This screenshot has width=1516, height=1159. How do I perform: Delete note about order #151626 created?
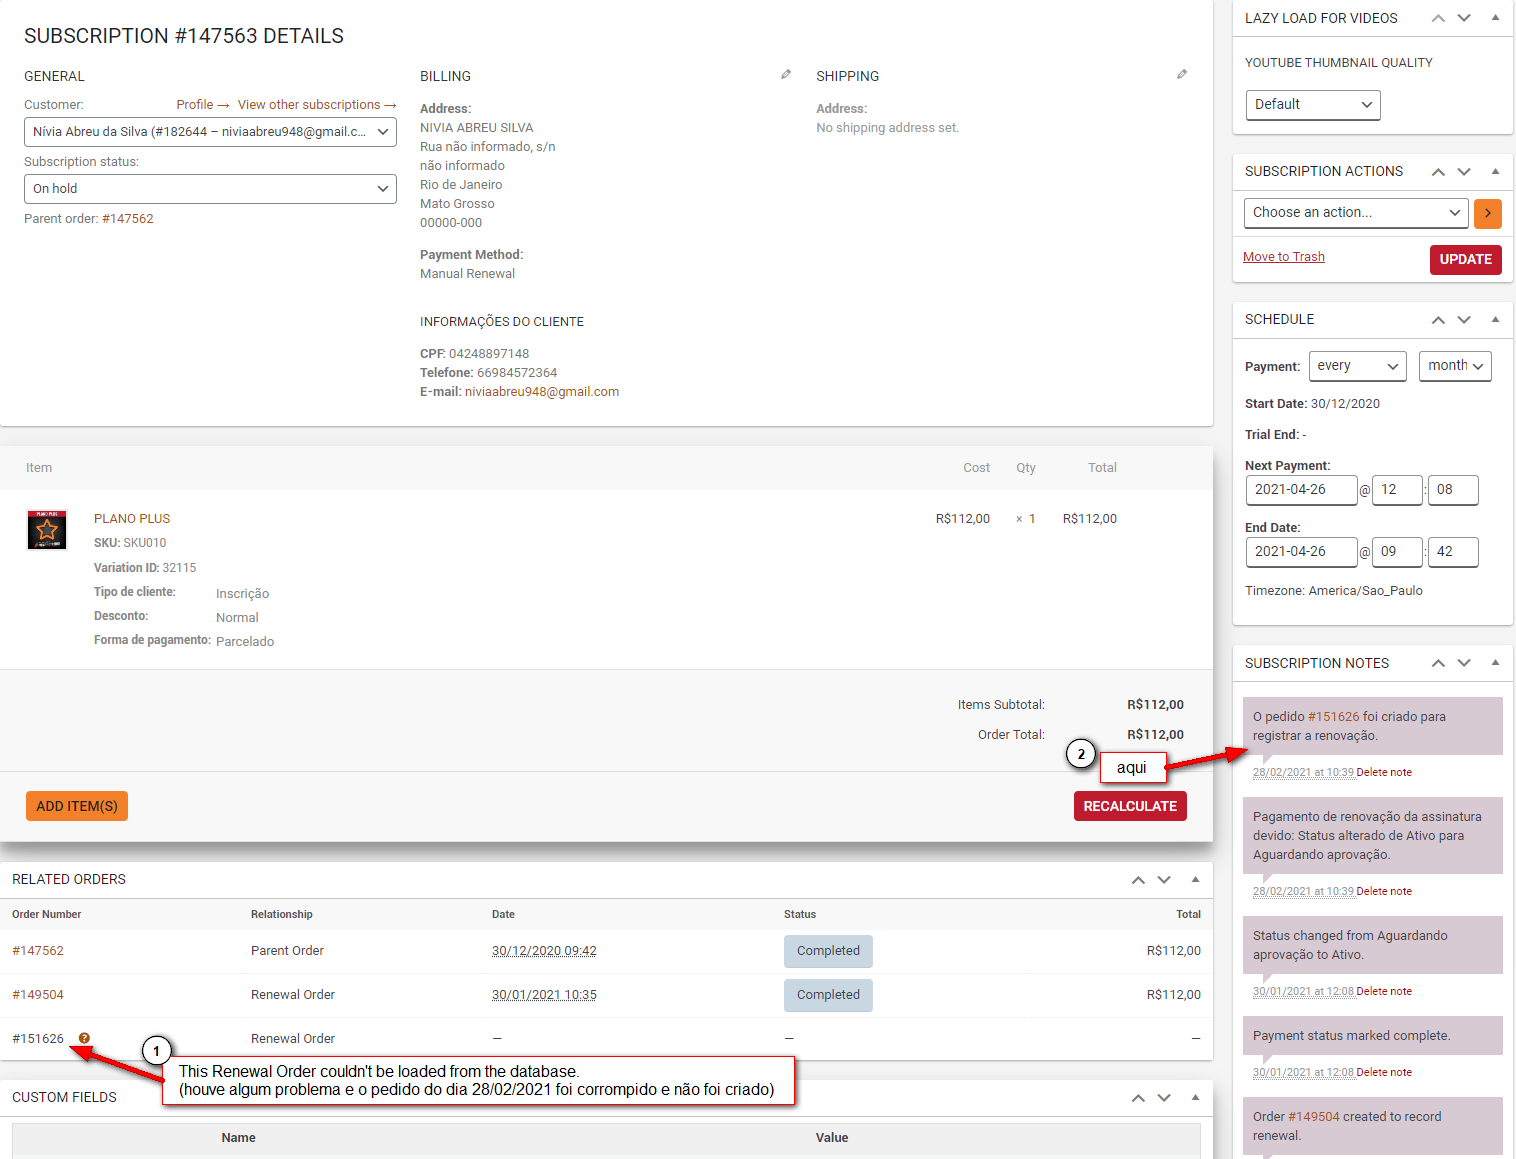(1384, 773)
